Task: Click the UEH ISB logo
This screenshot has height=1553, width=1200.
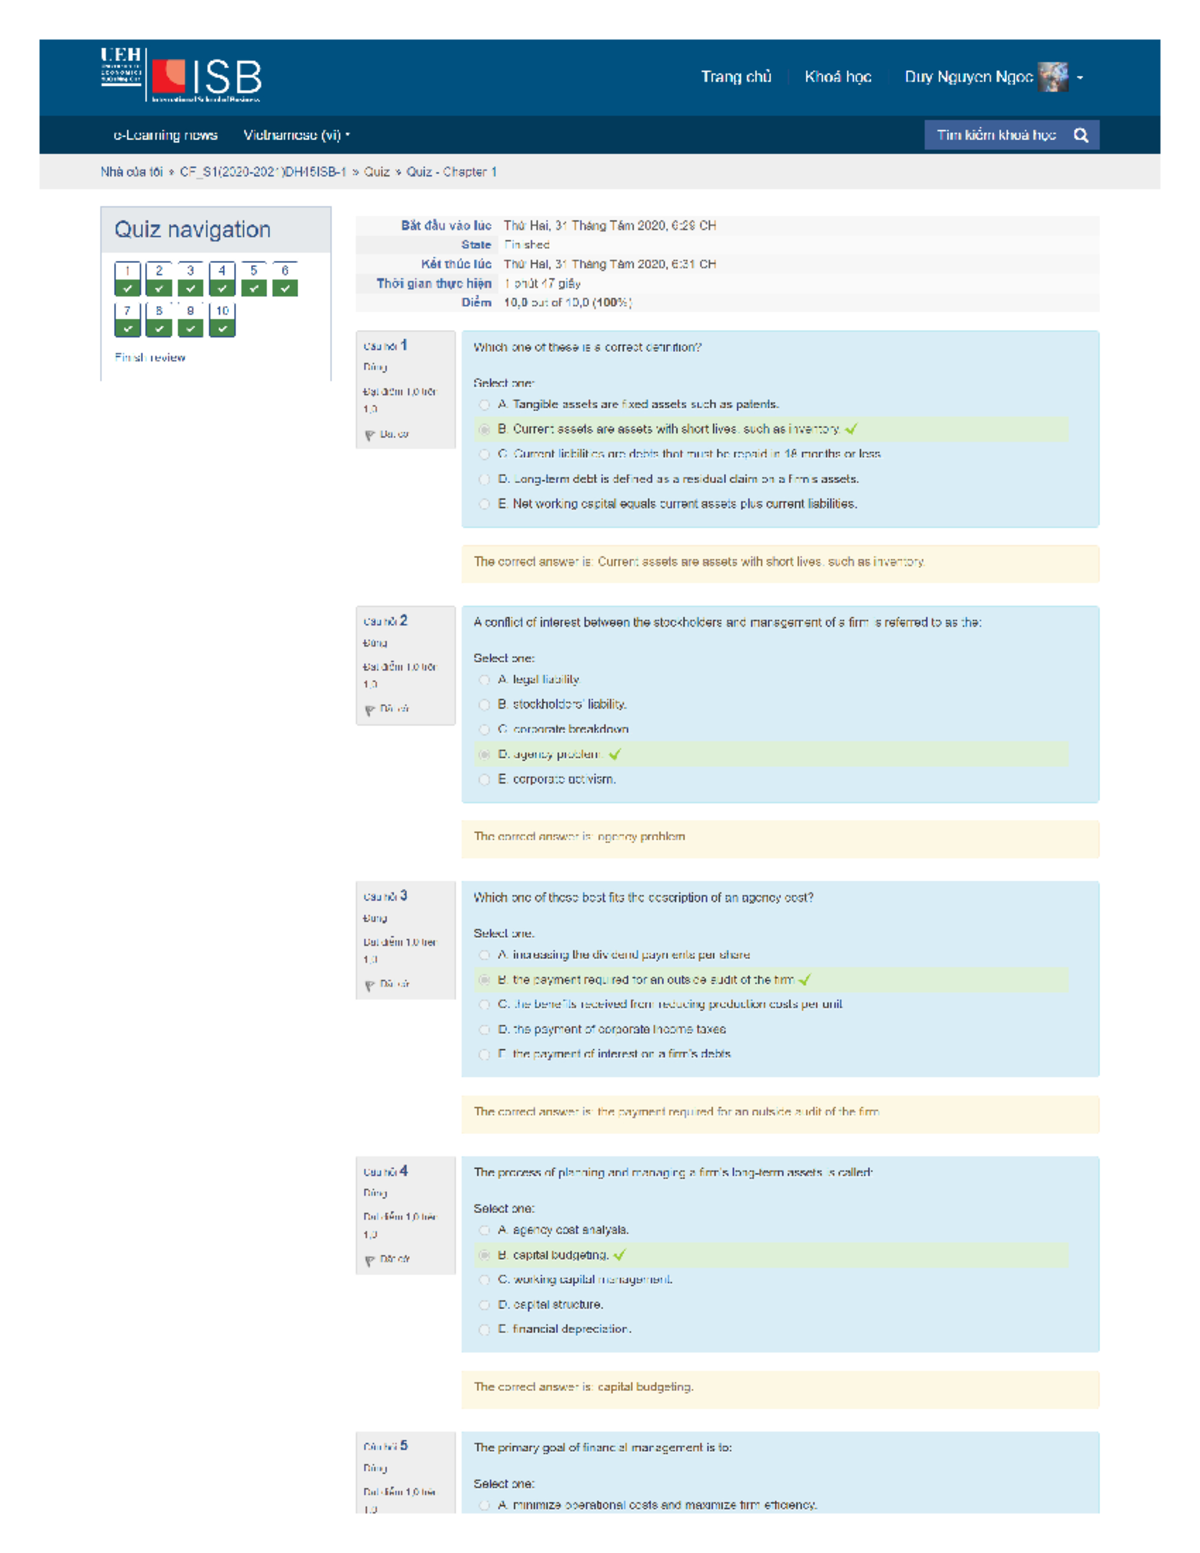Action: [180, 76]
